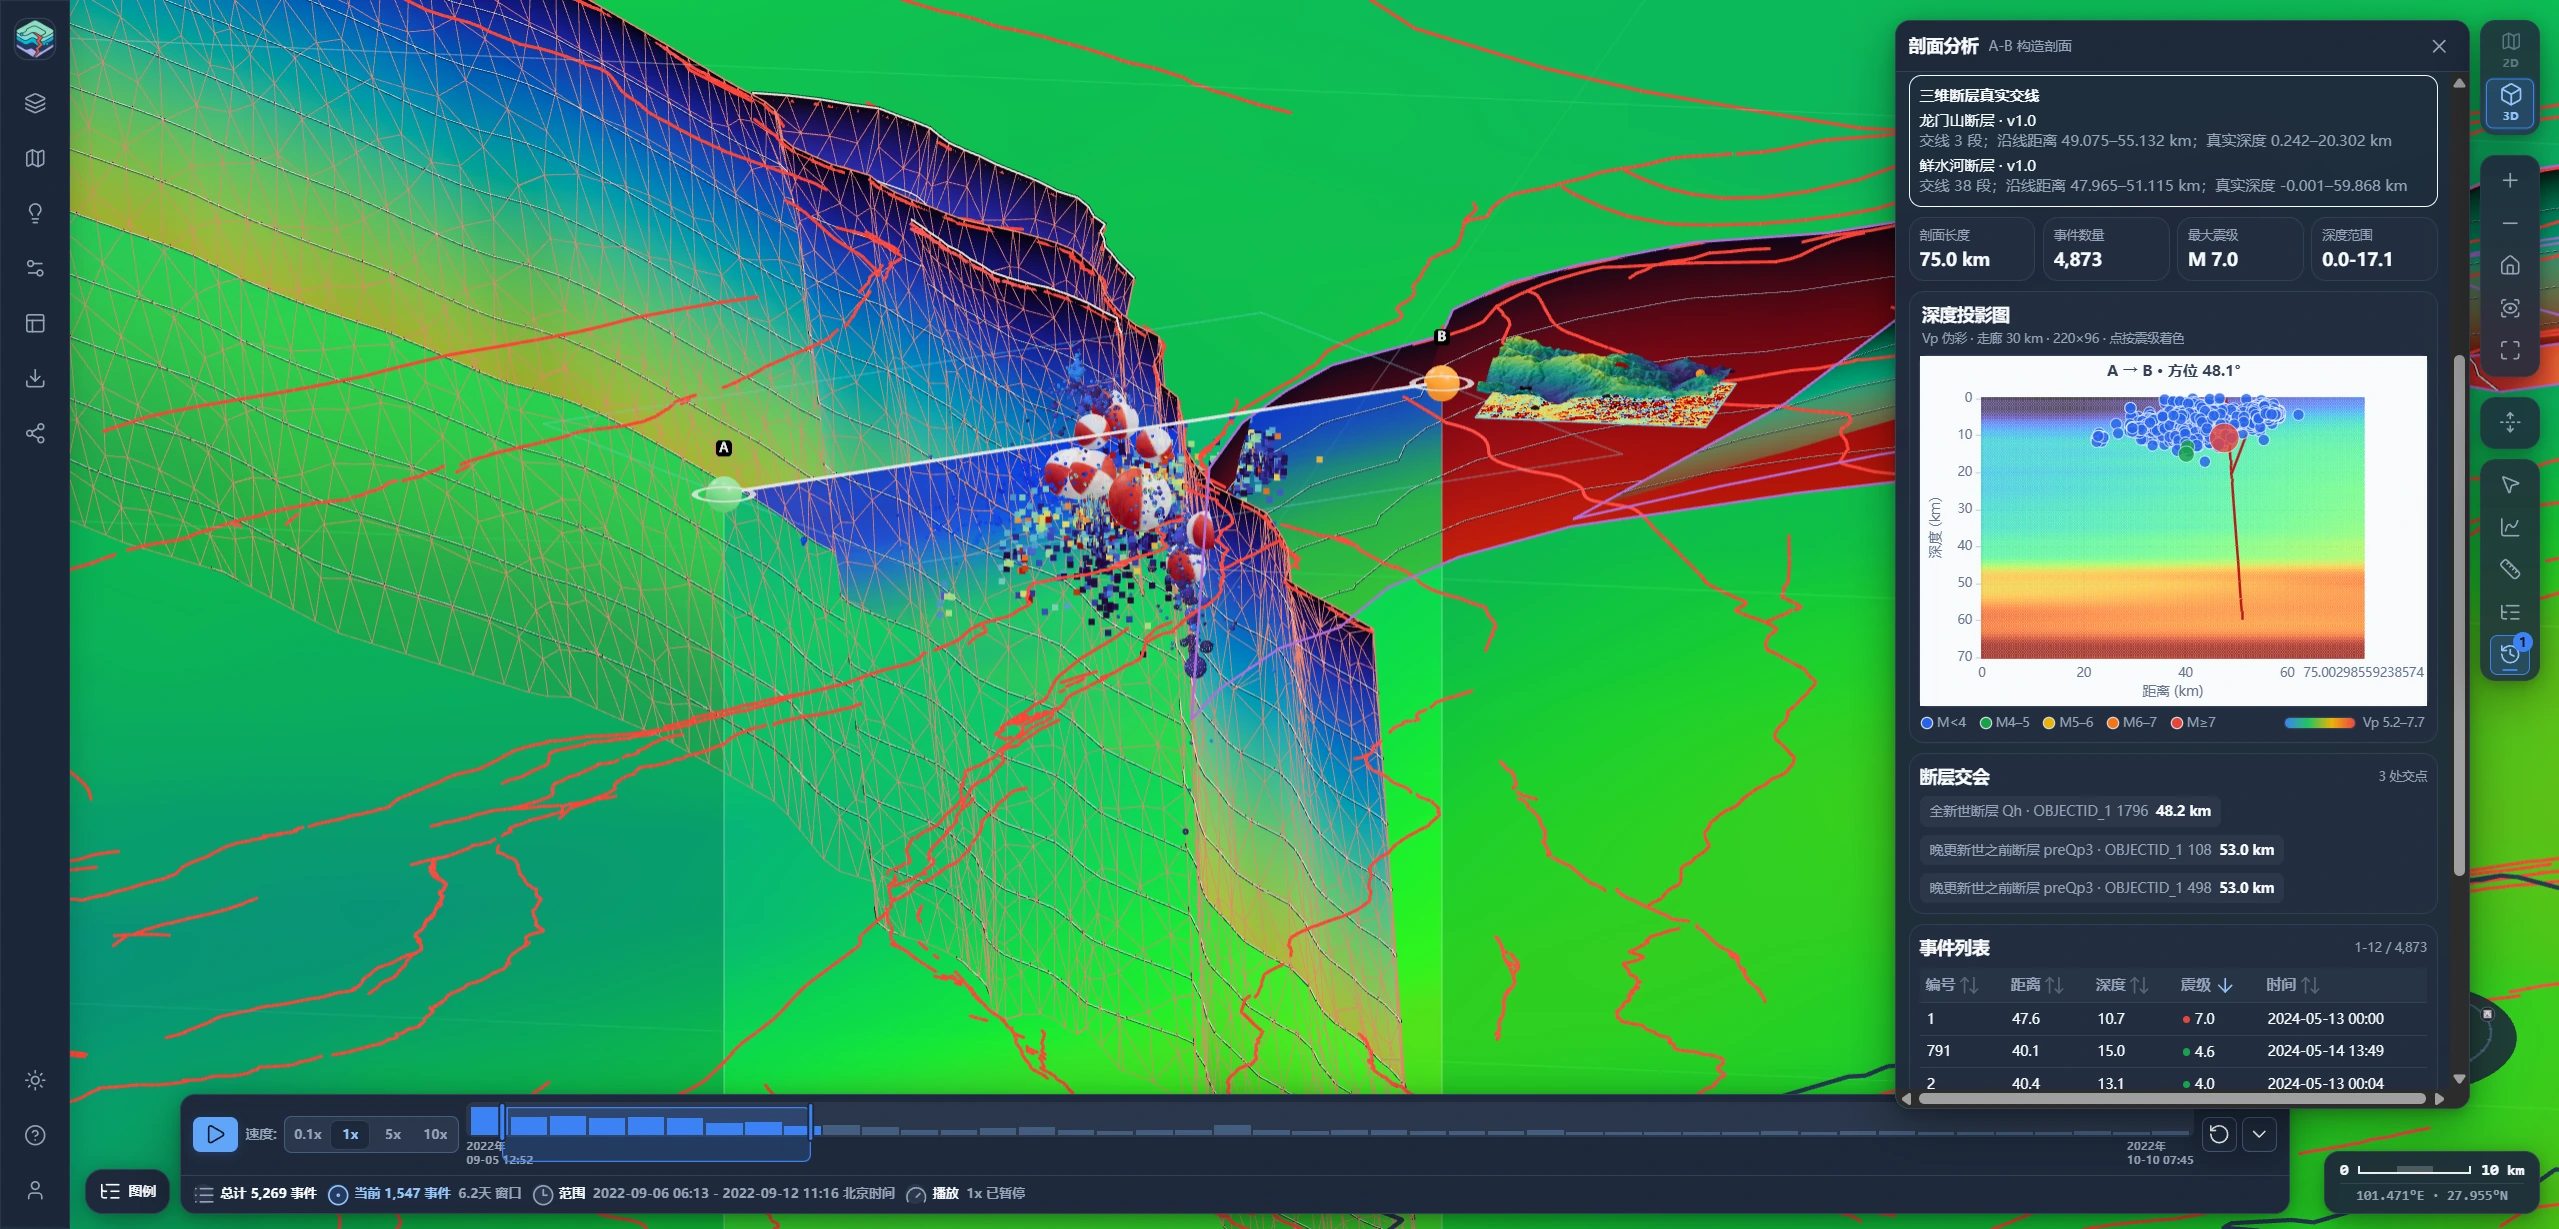Reset view with the home icon
The height and width of the screenshot is (1229, 2559).
(2510, 265)
